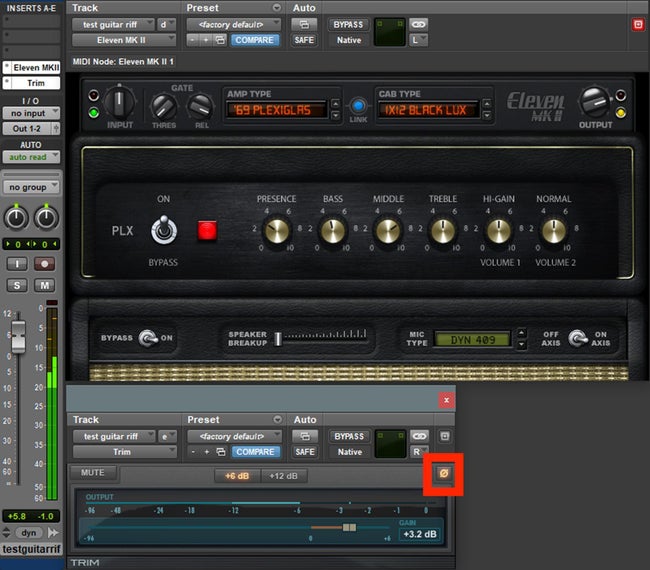Select the Eleven MKII insert slot

click(32, 67)
